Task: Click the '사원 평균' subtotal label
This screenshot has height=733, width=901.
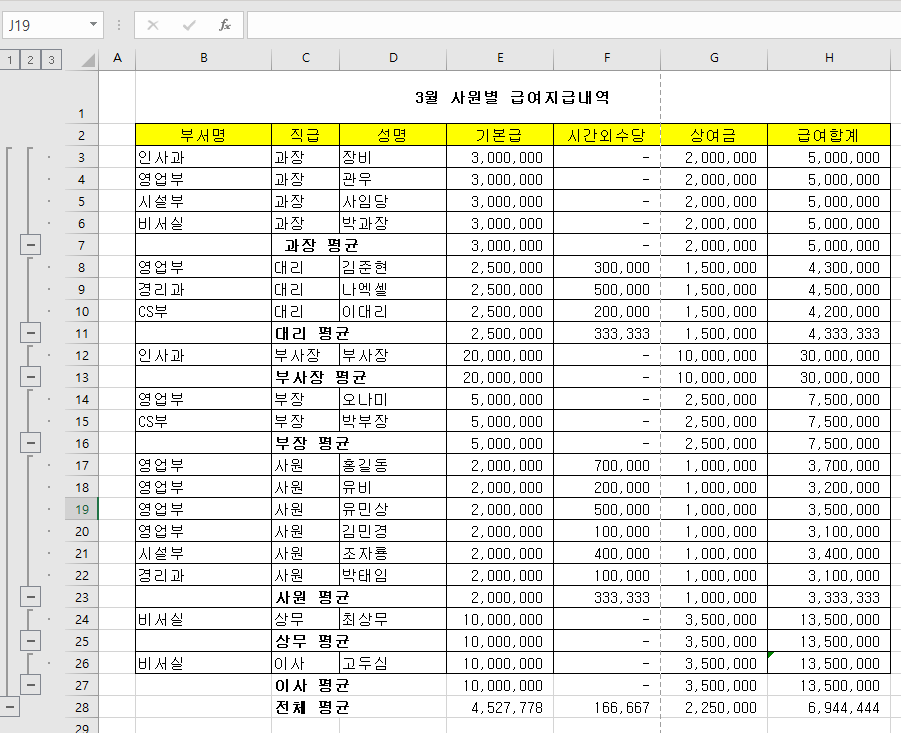Action: click(x=313, y=597)
